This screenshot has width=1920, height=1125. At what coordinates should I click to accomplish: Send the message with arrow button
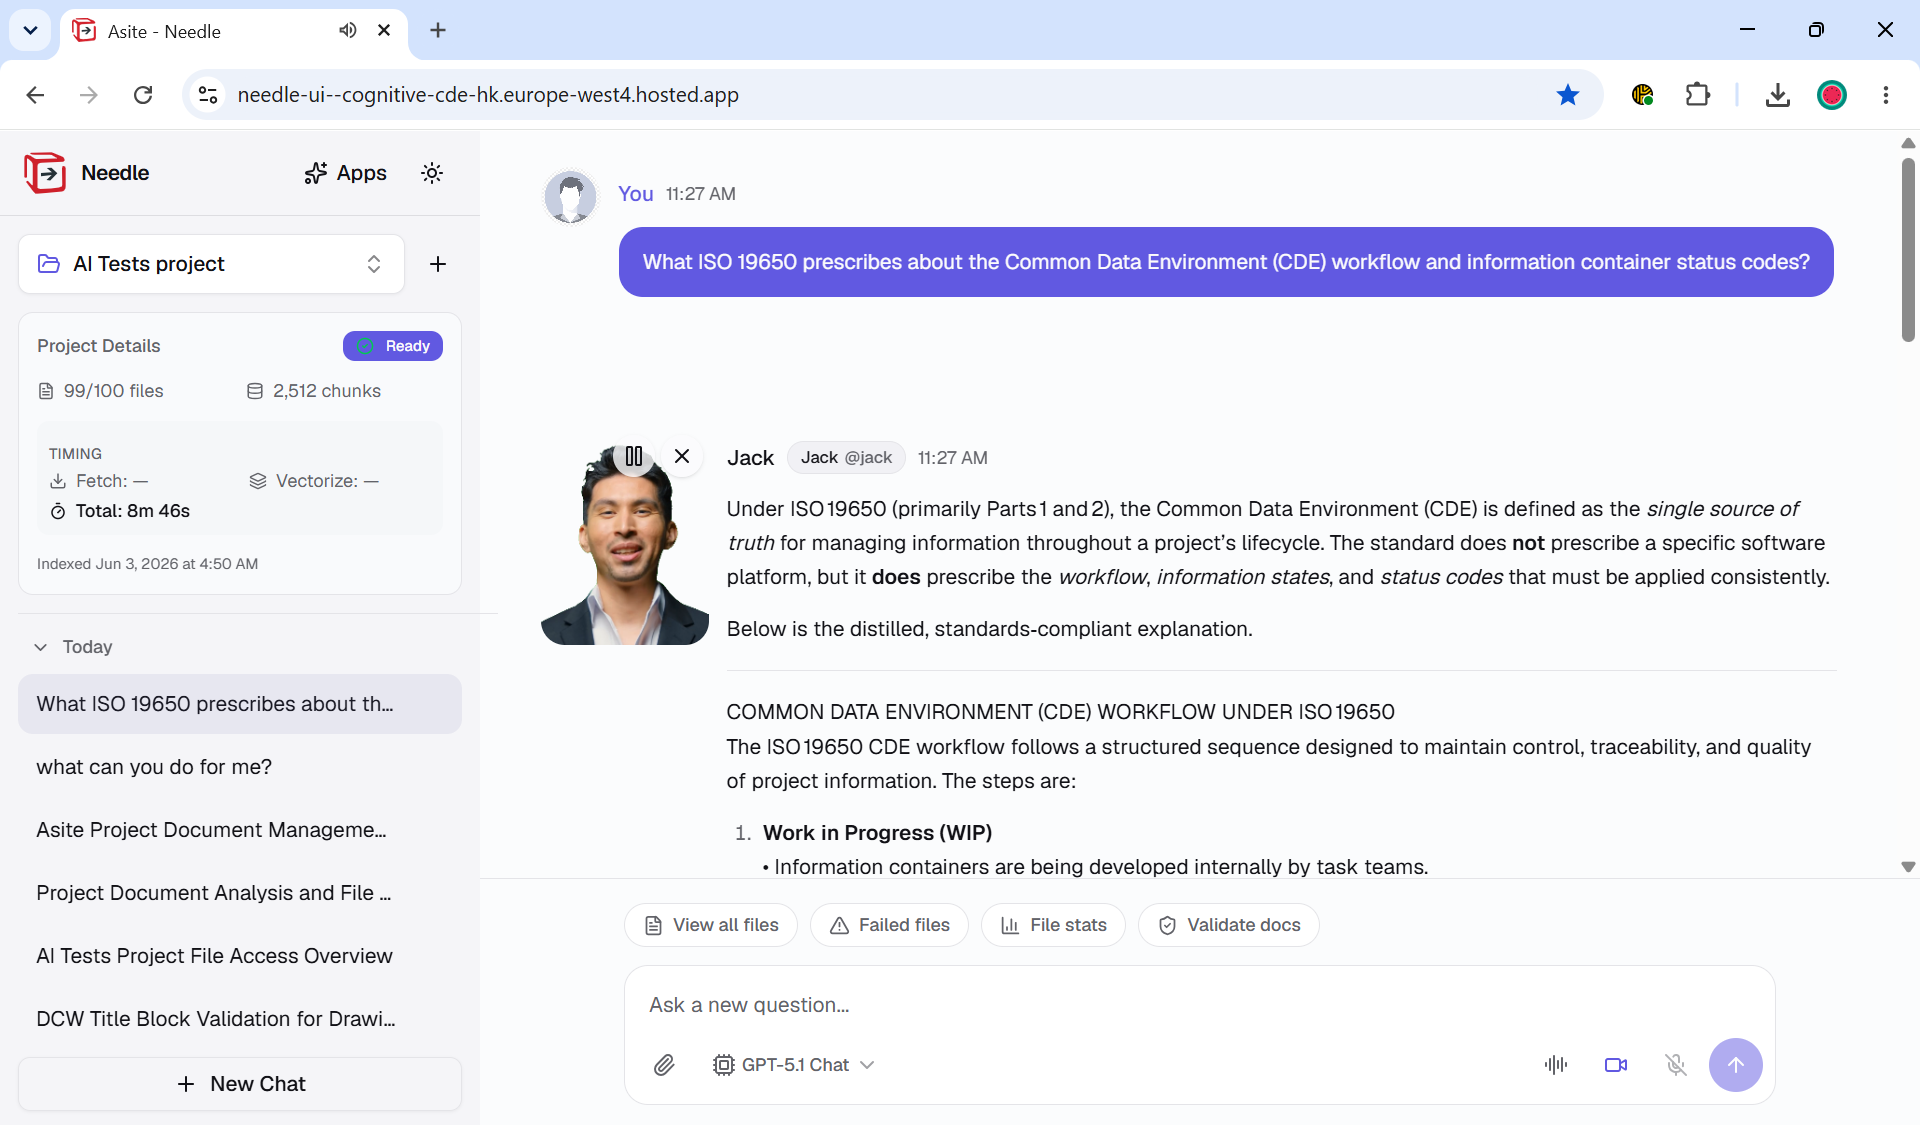pos(1736,1065)
